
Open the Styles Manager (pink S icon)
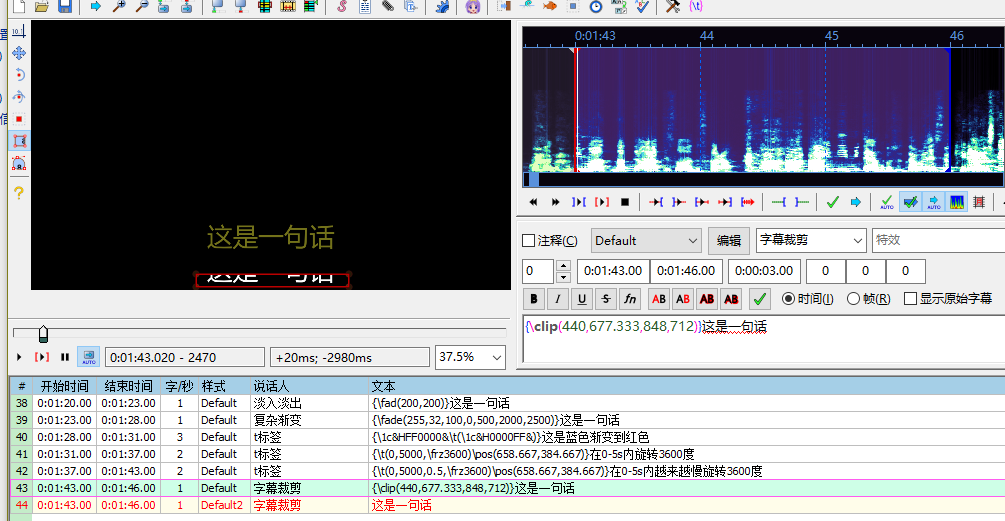341,7
